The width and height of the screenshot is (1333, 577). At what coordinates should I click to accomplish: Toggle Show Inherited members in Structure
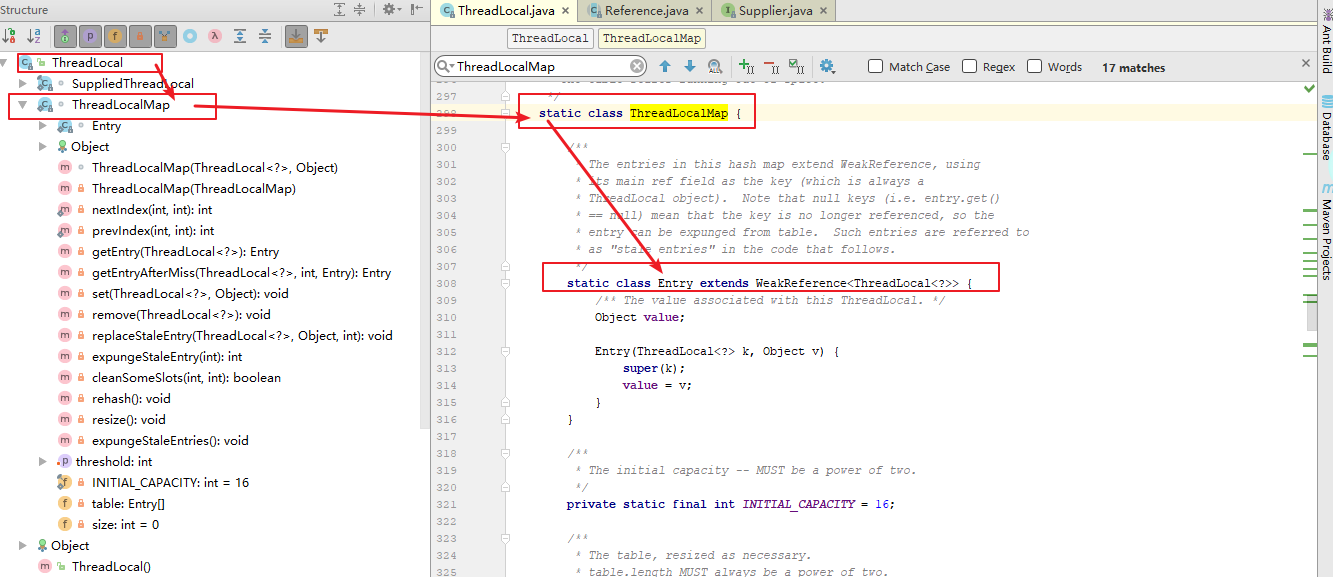[65, 36]
